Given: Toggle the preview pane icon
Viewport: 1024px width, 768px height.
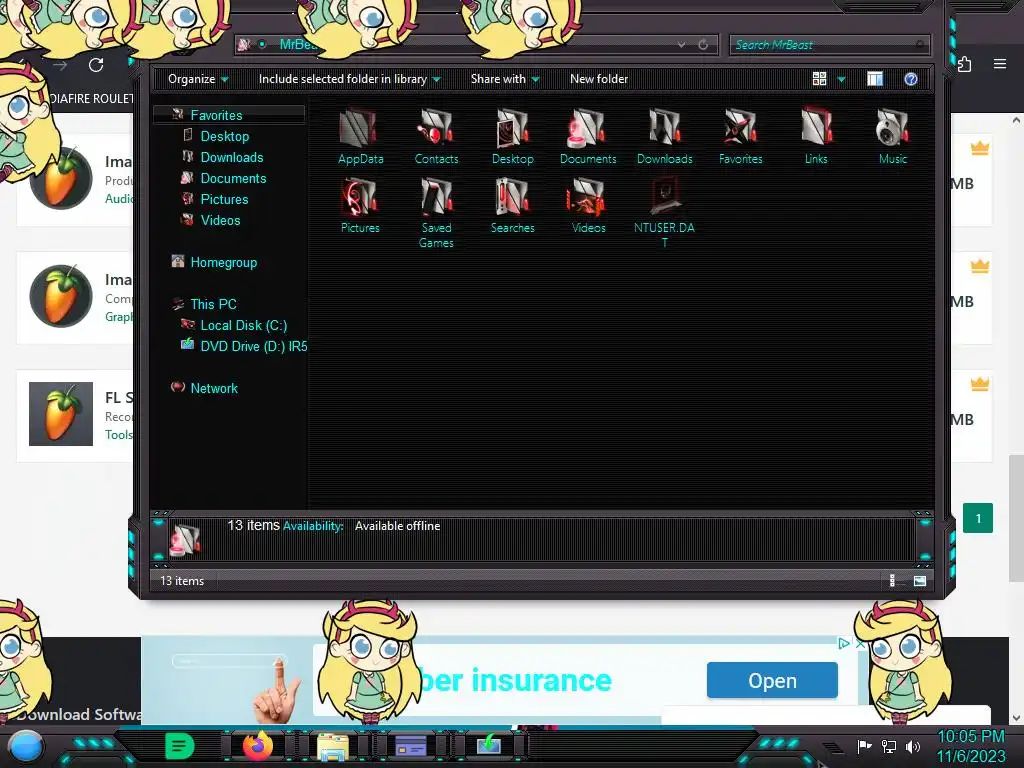Looking at the screenshot, I should pos(874,79).
